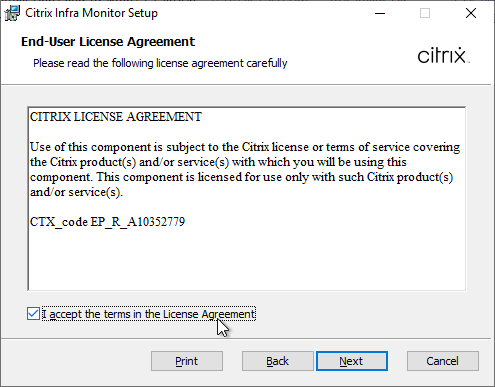
Task: Untick the accept terms checkbox box
Action: [x=33, y=314]
